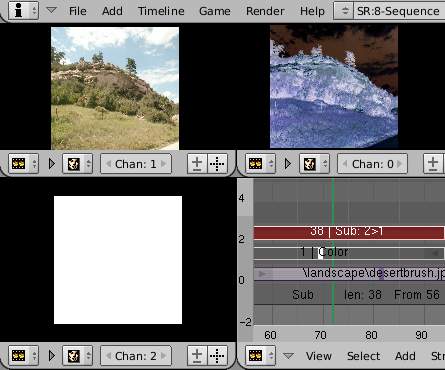
Task: Open the File menu
Action: [x=78, y=11]
